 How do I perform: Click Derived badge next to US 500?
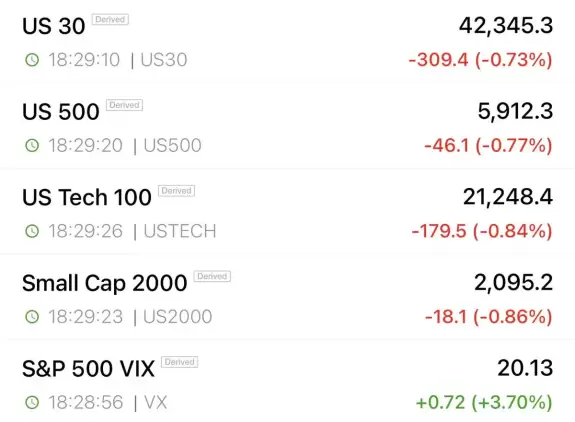(x=124, y=105)
